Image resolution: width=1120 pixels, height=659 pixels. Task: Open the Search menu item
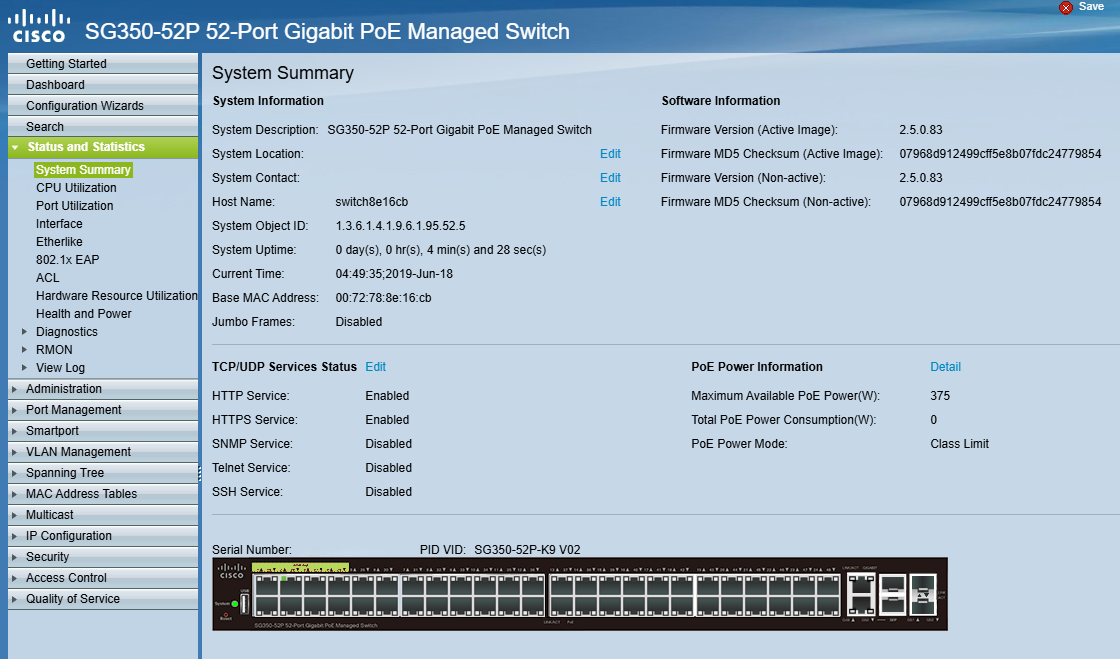[x=103, y=126]
